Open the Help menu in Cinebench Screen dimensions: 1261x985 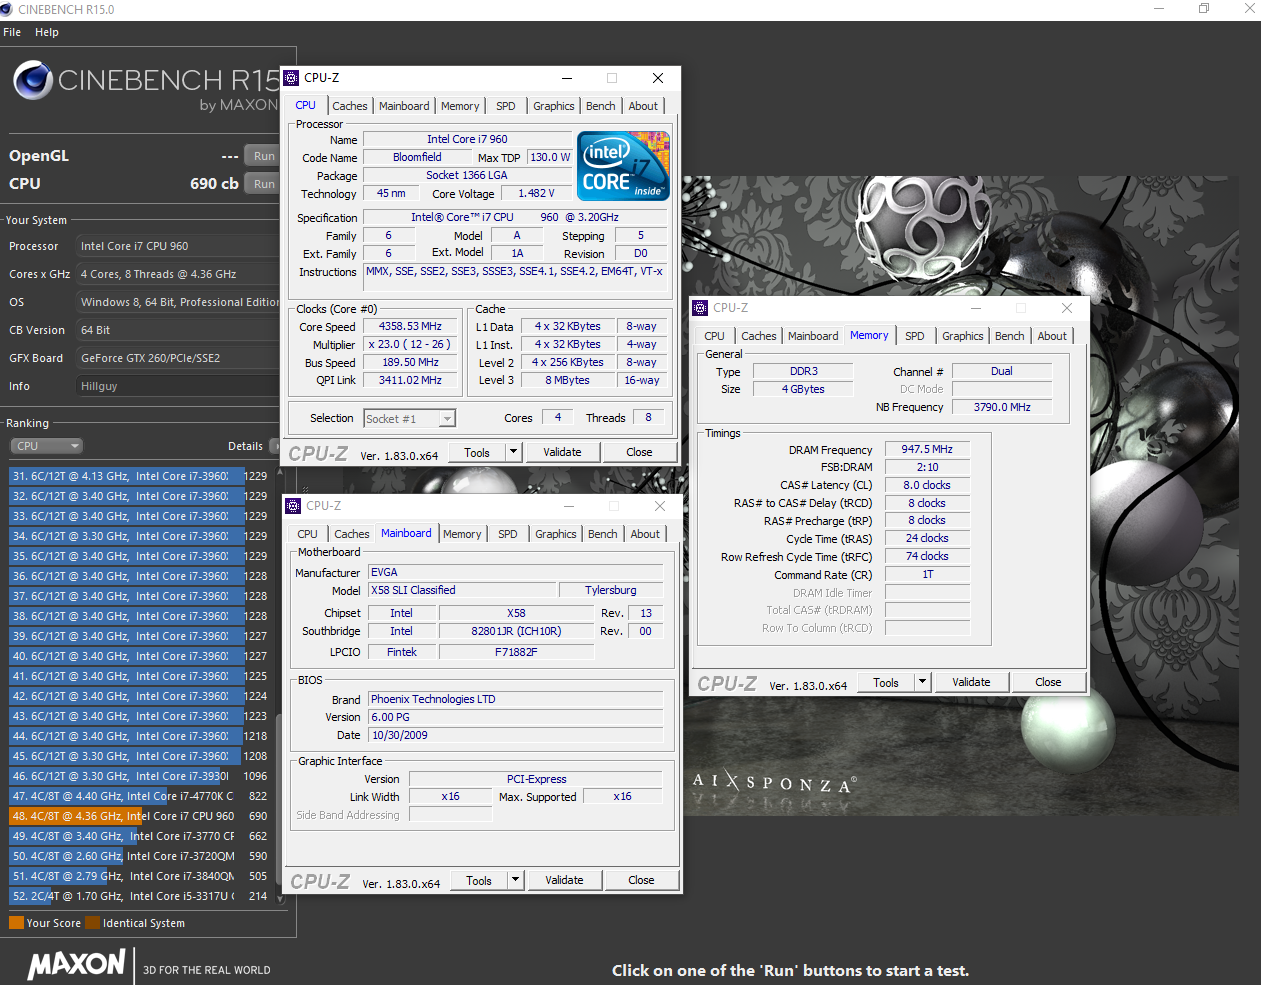tap(47, 32)
